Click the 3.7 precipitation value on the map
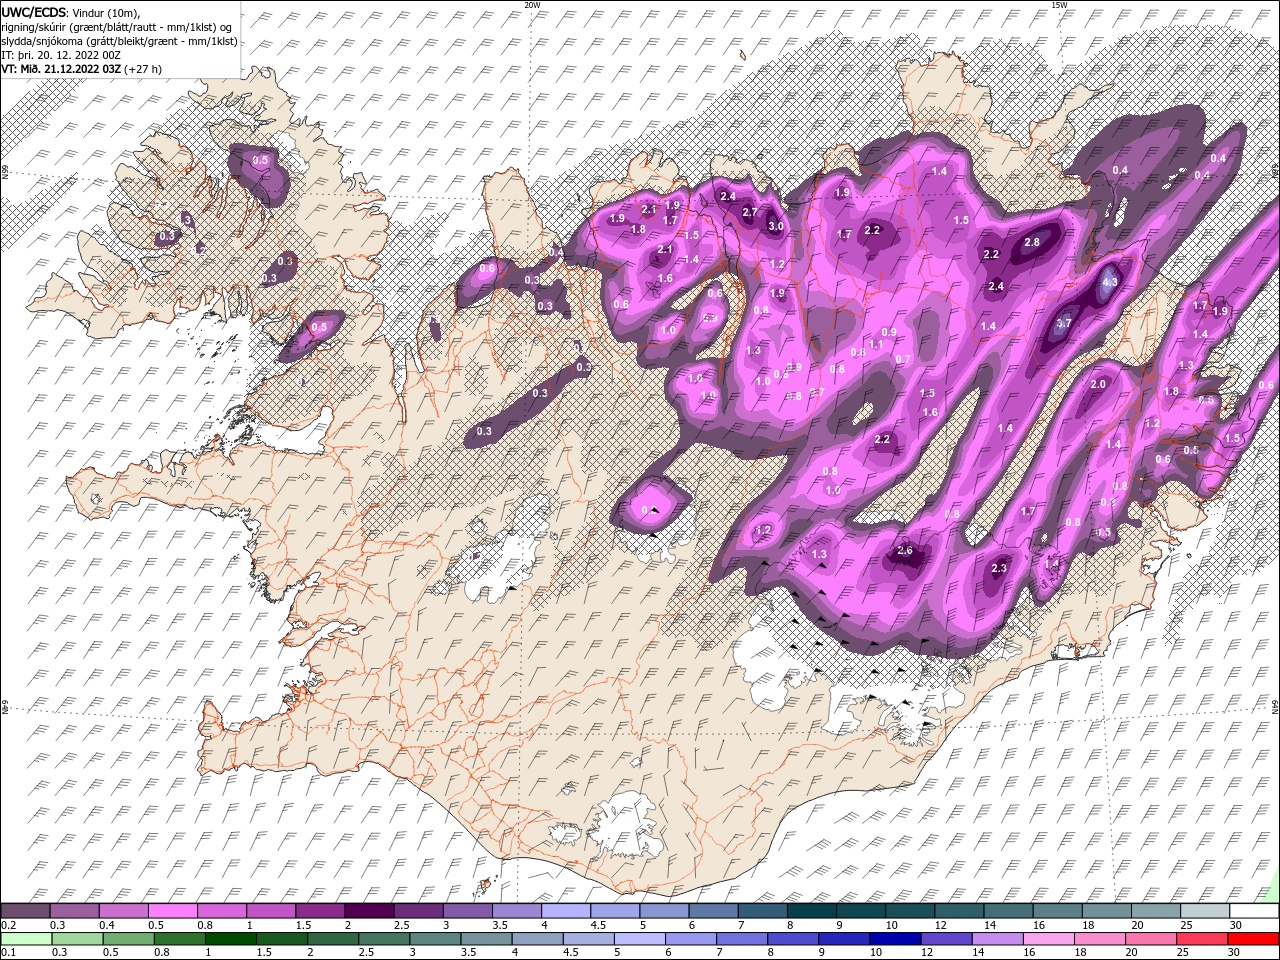 pos(1064,323)
